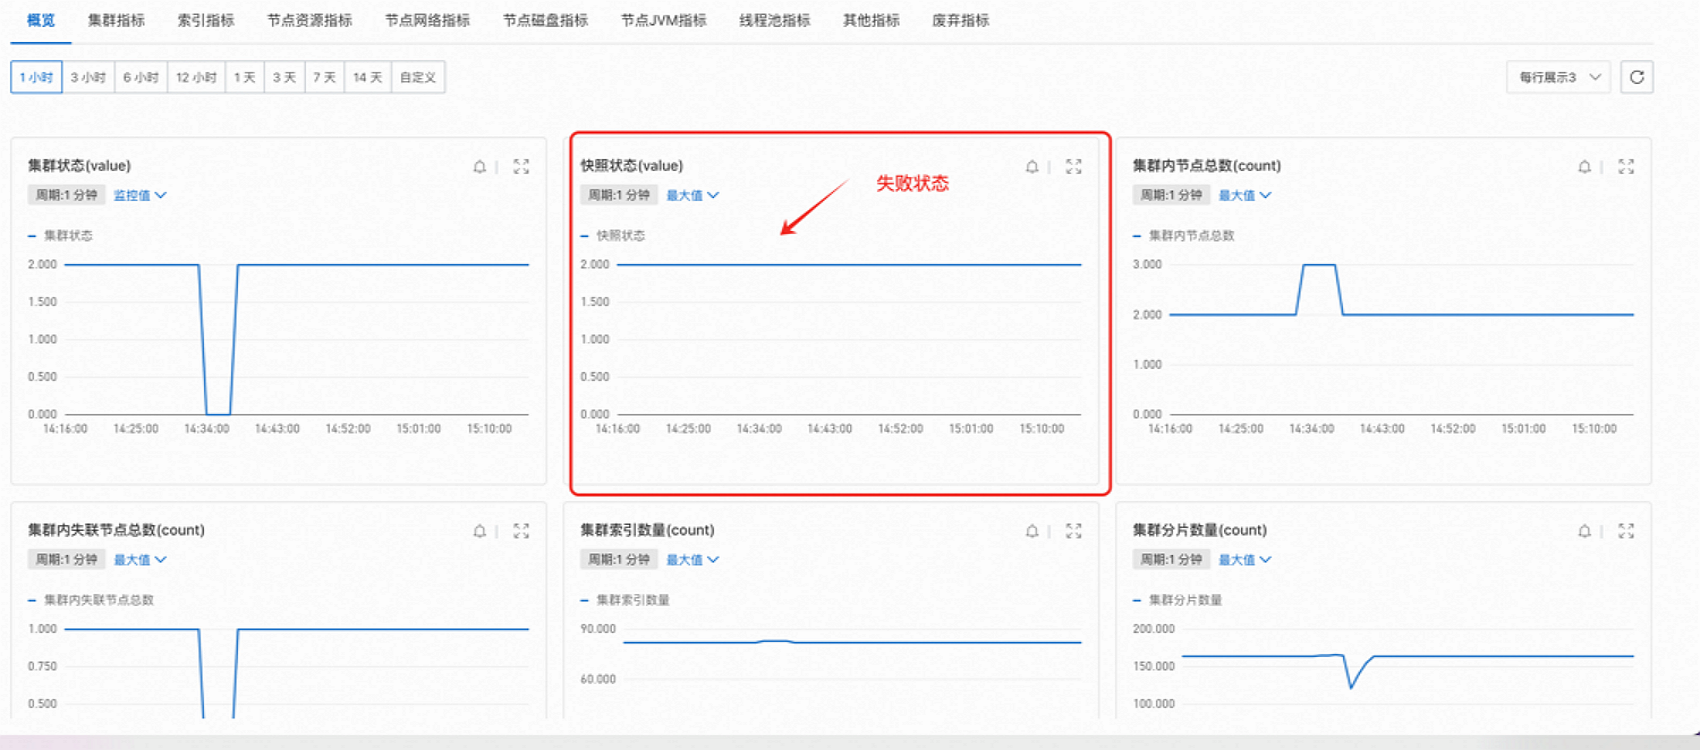Click bell icon on 集群分片数量 chart
The width and height of the screenshot is (1700, 750).
pyautogui.click(x=1584, y=531)
